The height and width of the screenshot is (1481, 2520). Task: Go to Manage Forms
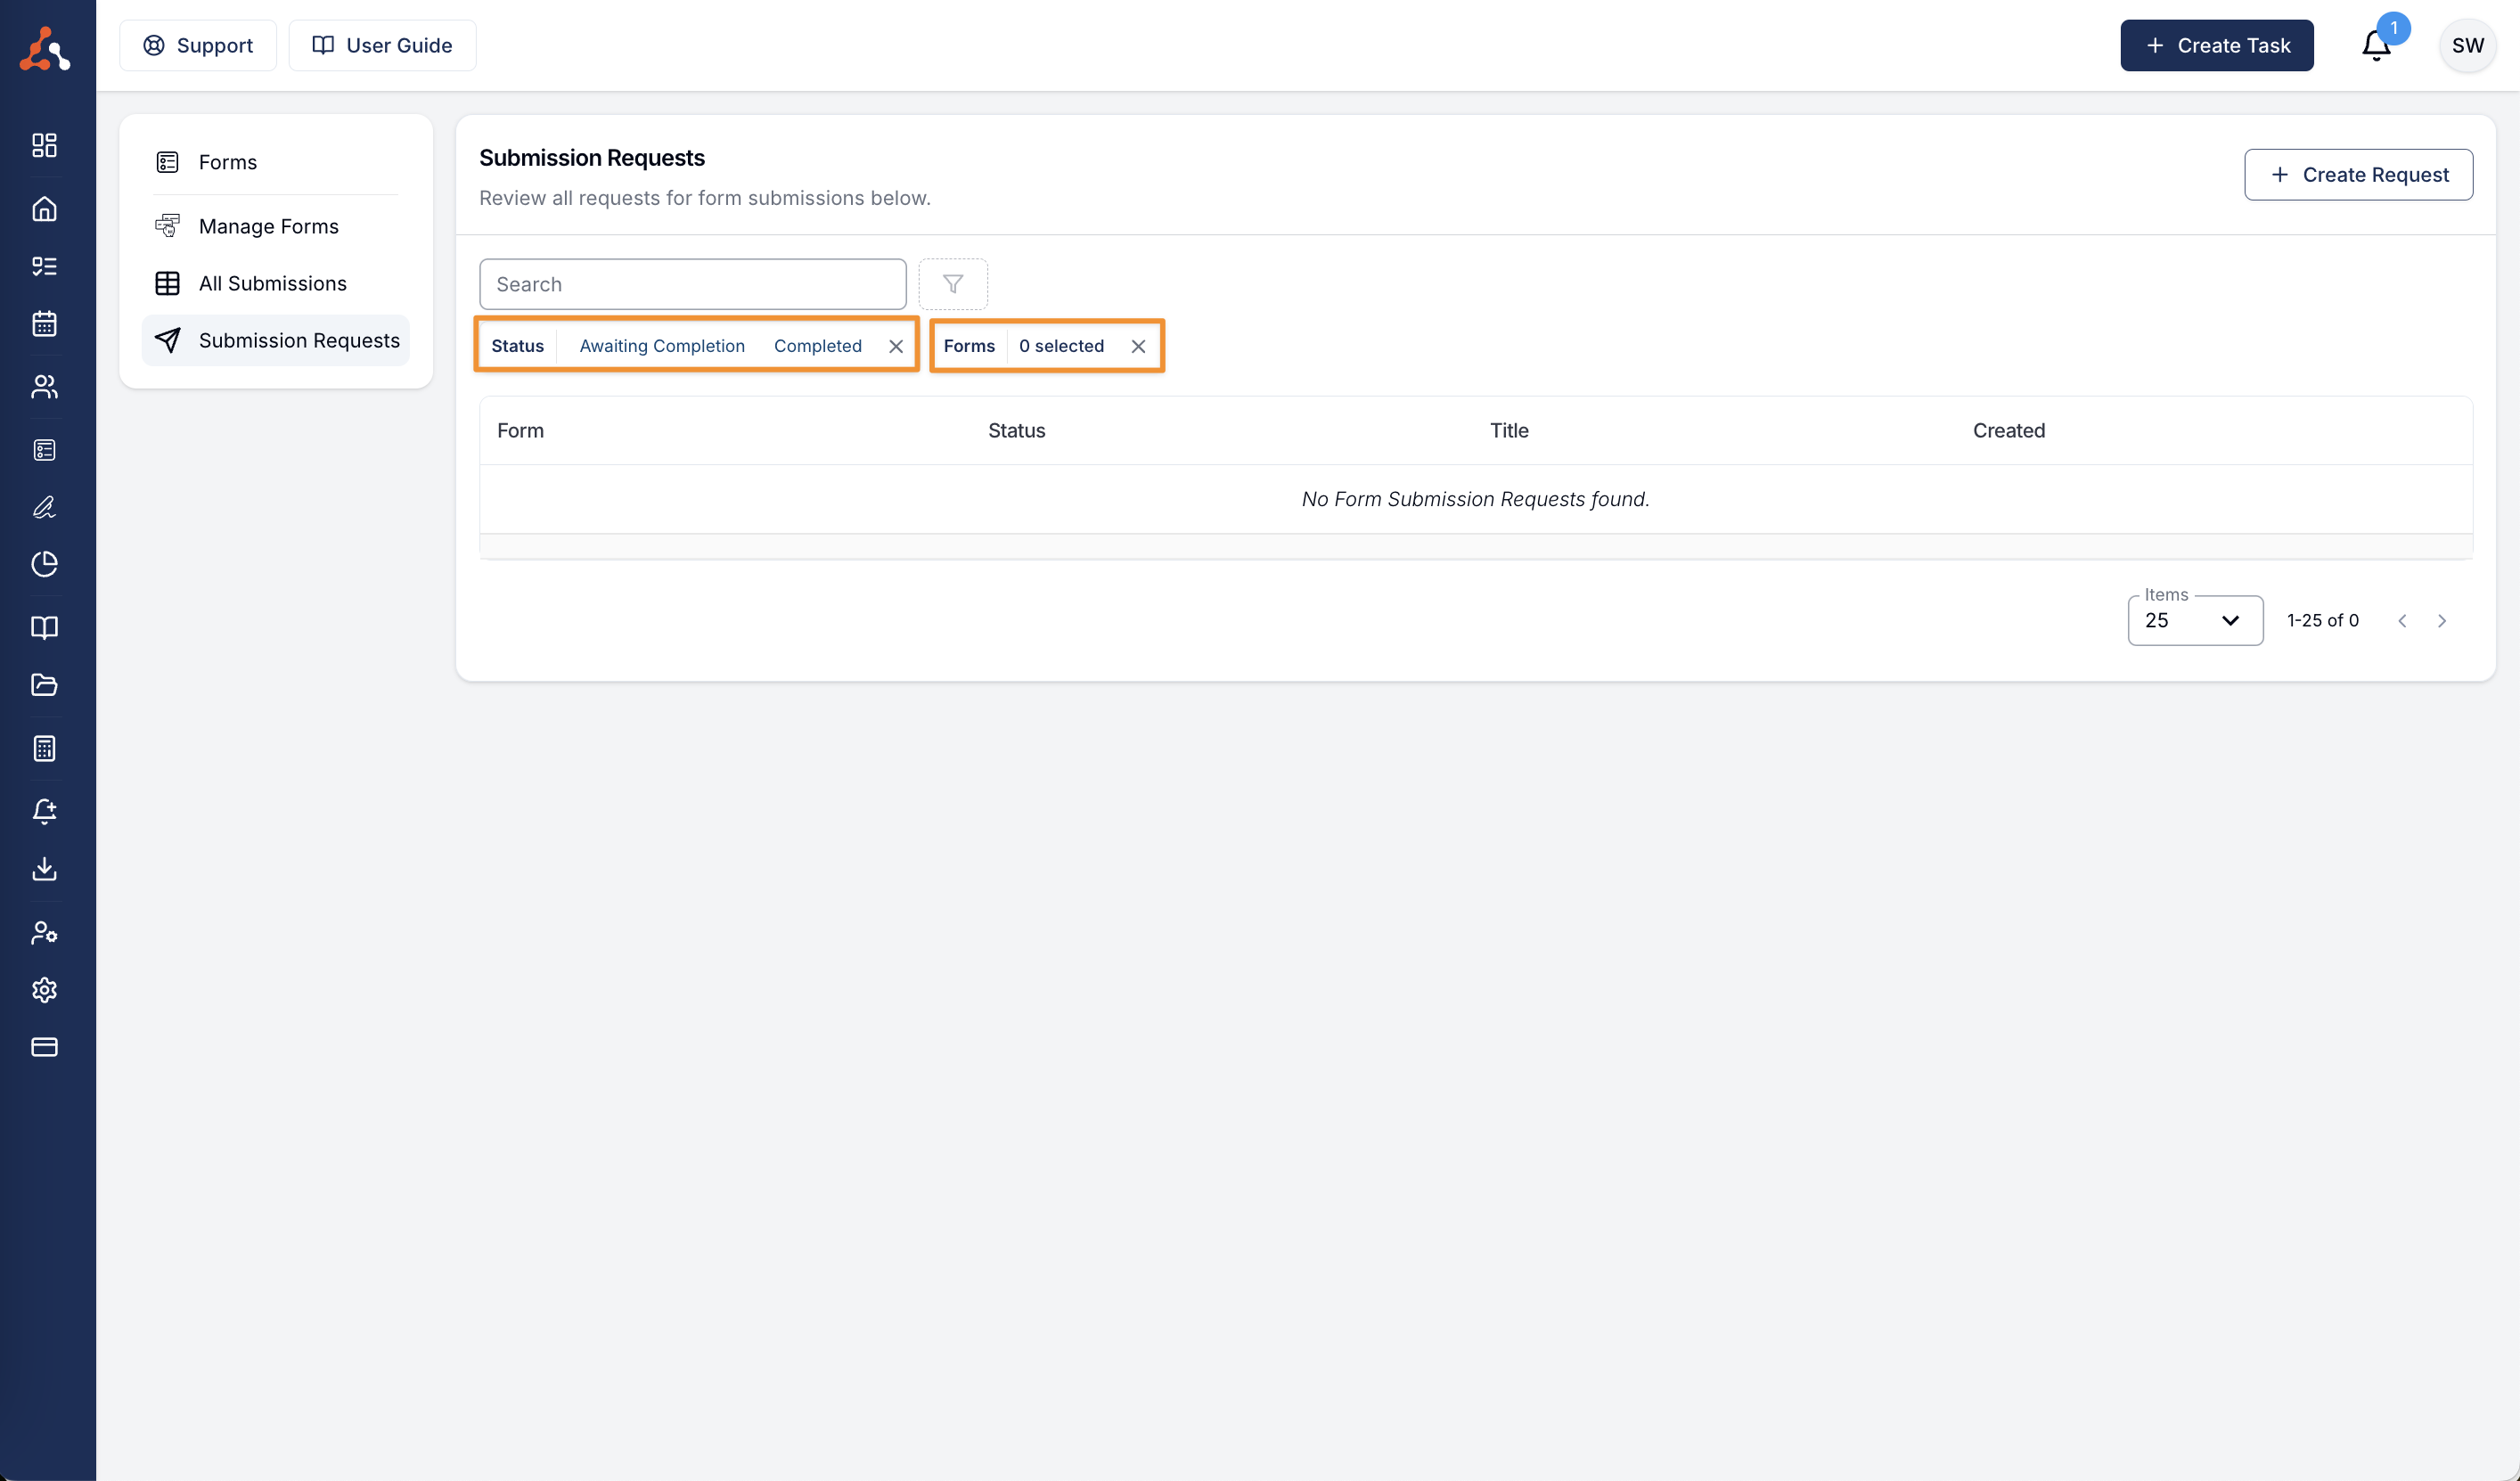click(268, 226)
